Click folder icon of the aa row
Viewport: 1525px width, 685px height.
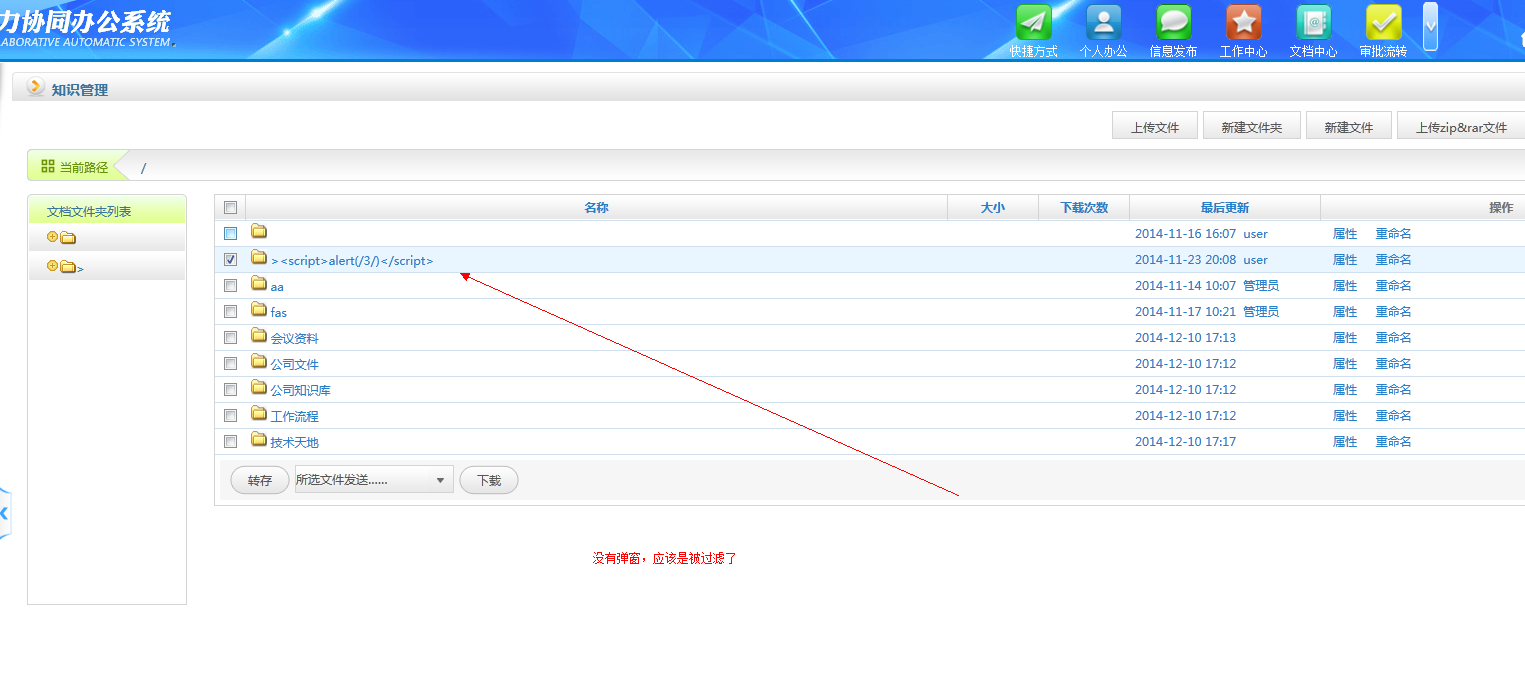click(x=259, y=284)
